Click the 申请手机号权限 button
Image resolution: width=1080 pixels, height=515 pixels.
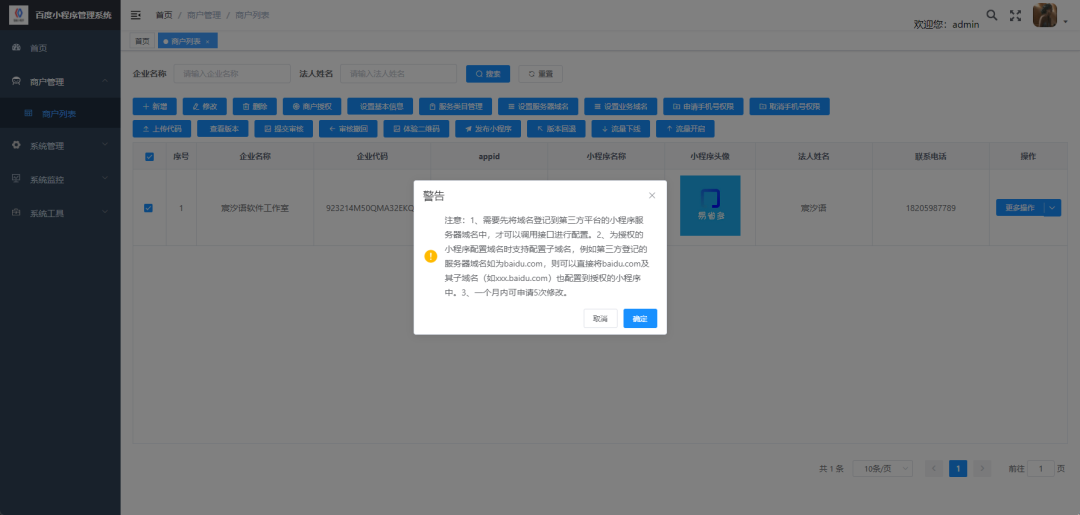coord(703,107)
